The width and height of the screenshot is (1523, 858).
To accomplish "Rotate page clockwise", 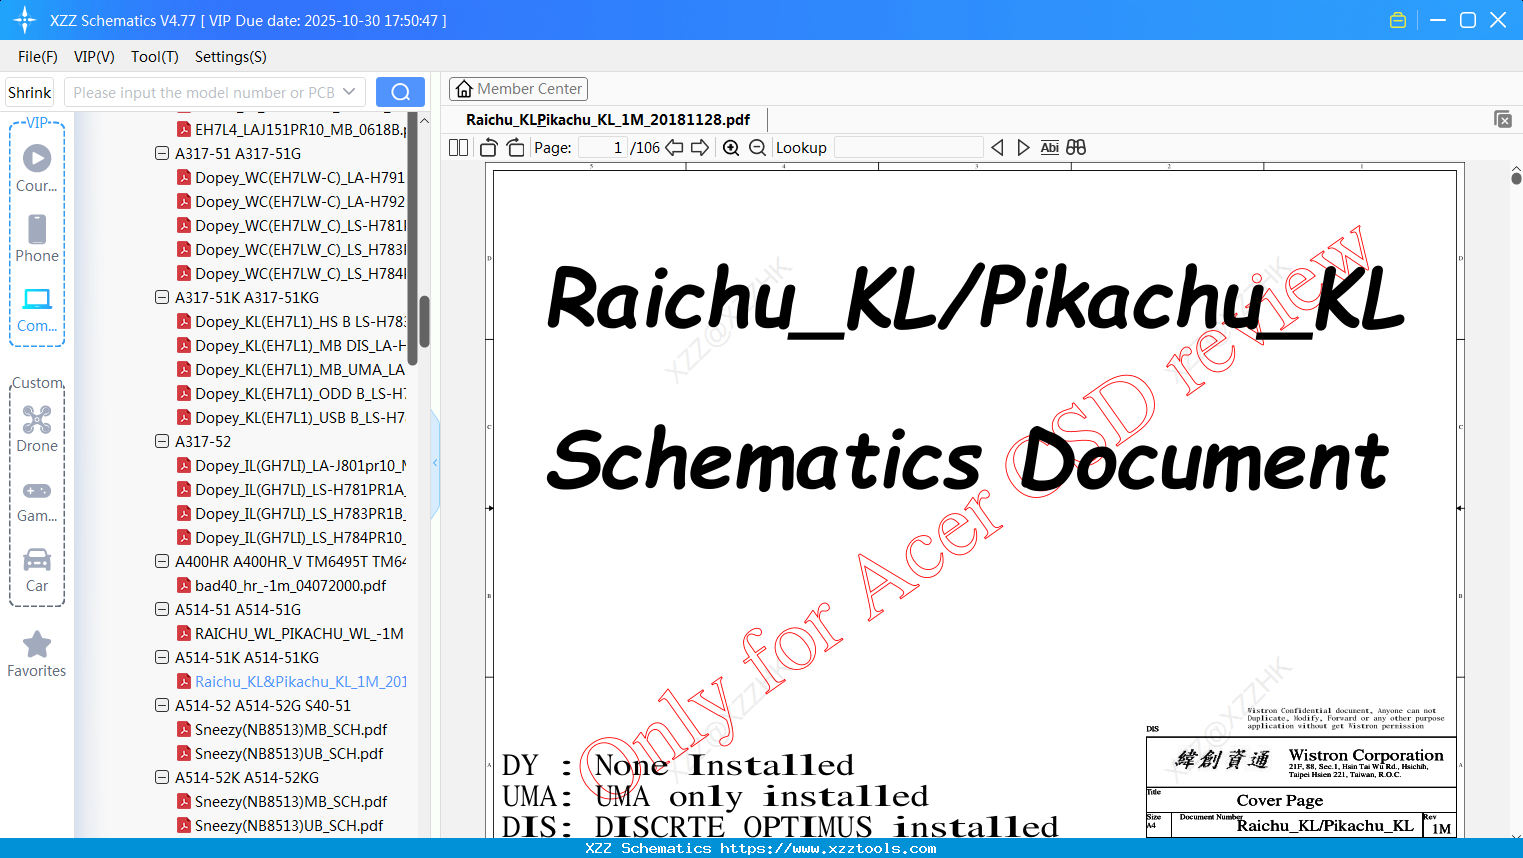I will [515, 148].
